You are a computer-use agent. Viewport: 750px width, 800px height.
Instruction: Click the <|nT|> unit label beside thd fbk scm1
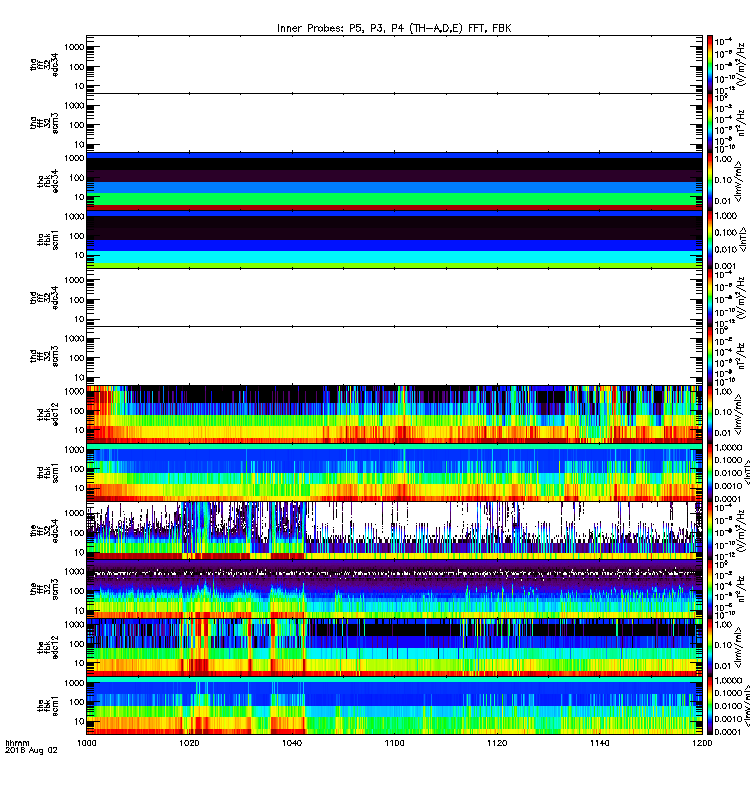745,472
